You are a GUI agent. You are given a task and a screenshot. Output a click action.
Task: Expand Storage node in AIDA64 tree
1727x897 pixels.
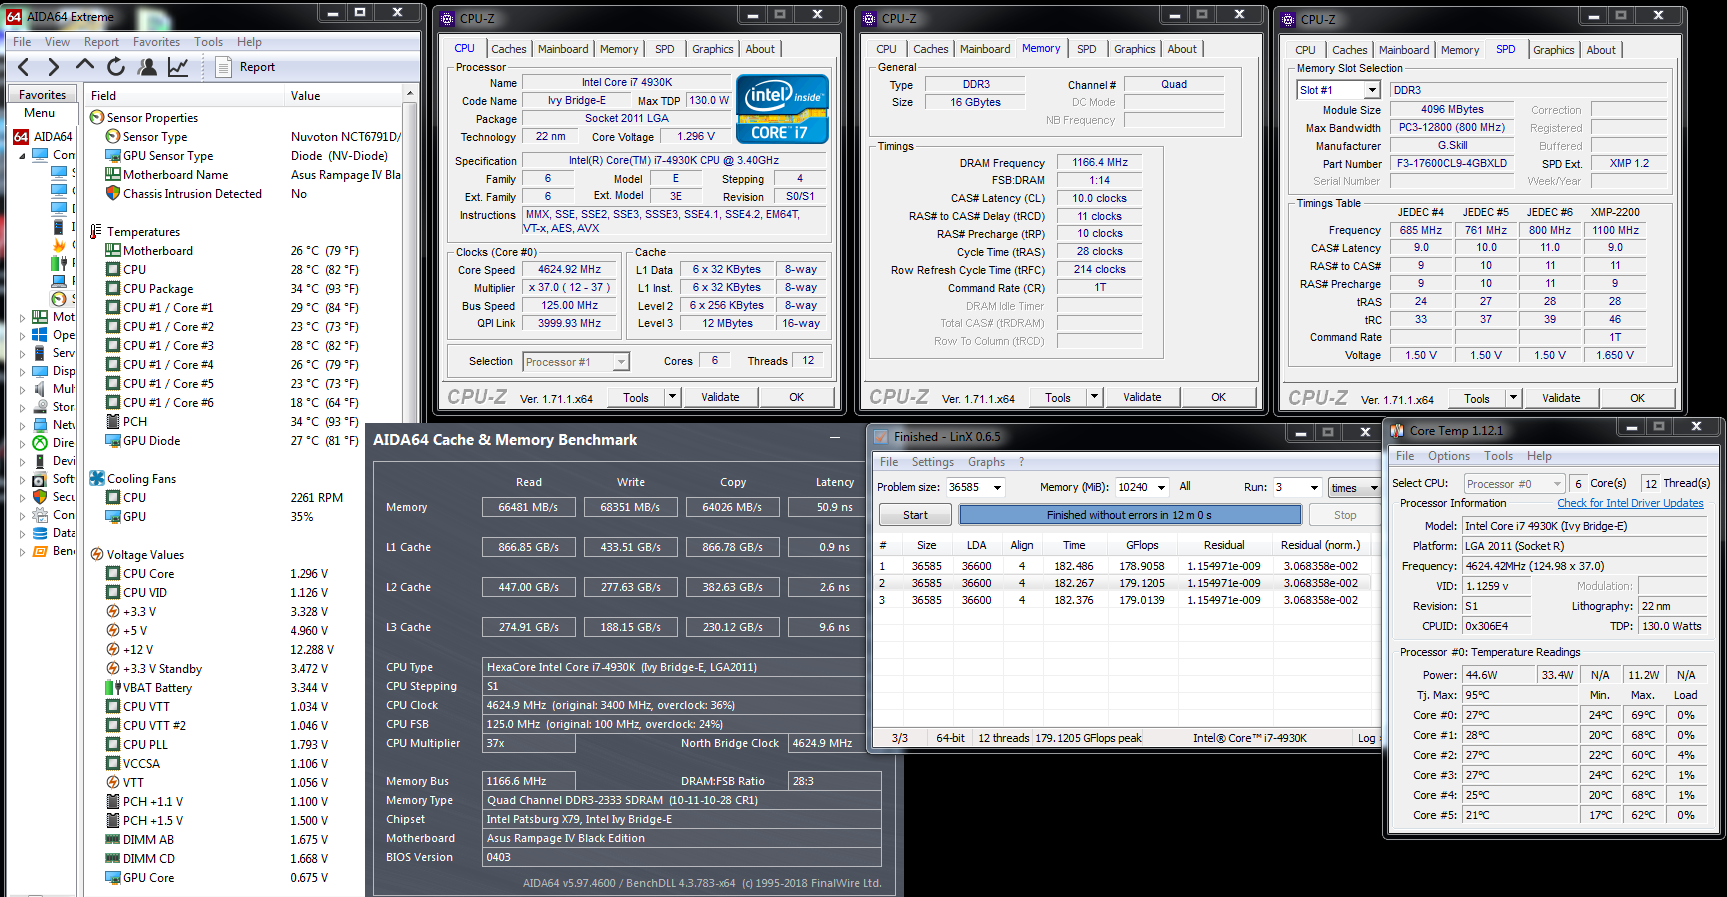[x=23, y=407]
